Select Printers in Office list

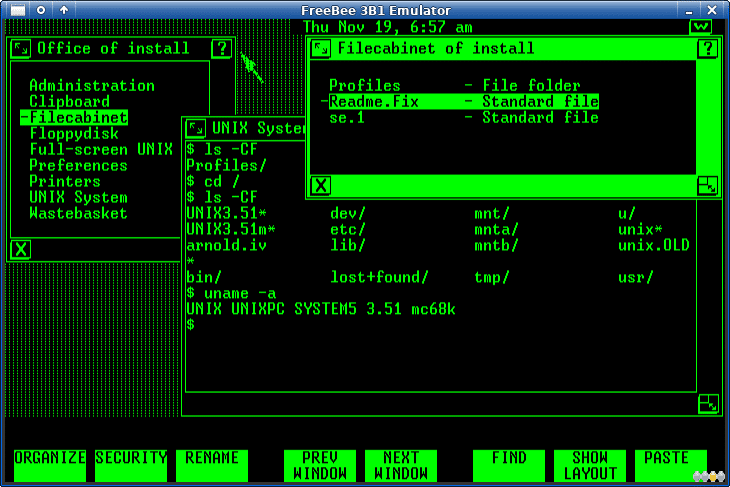(65, 181)
